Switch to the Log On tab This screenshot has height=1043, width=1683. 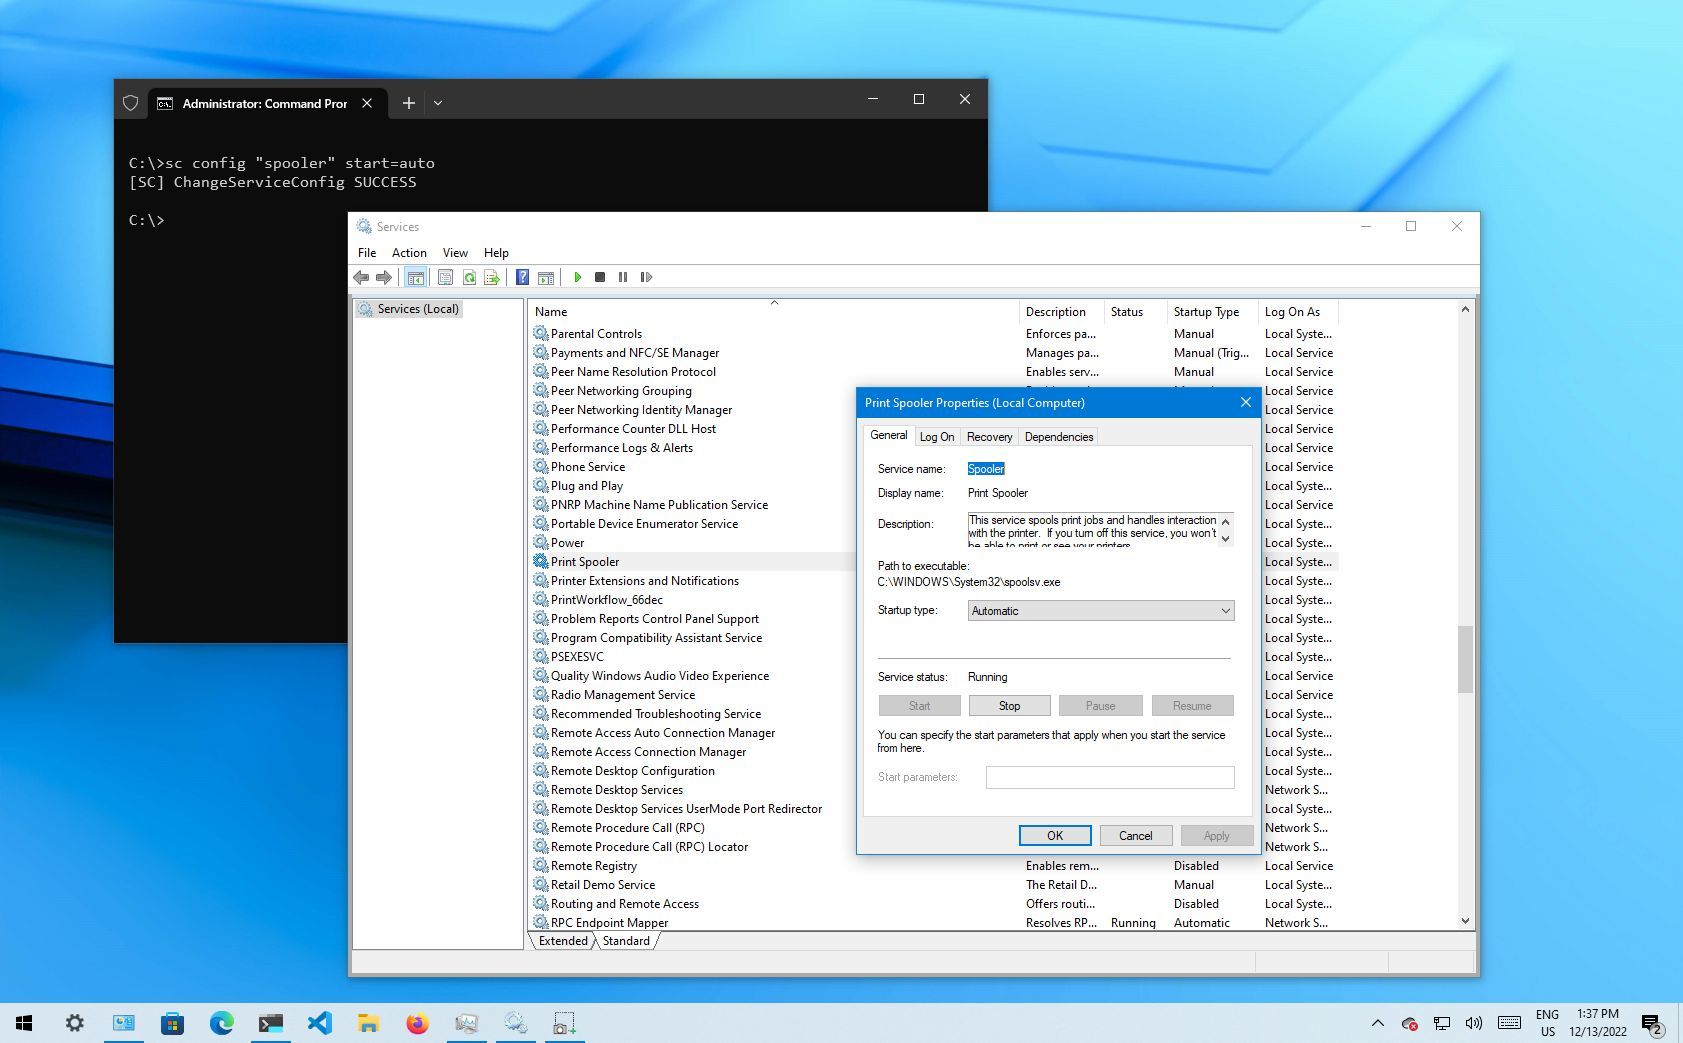(937, 437)
